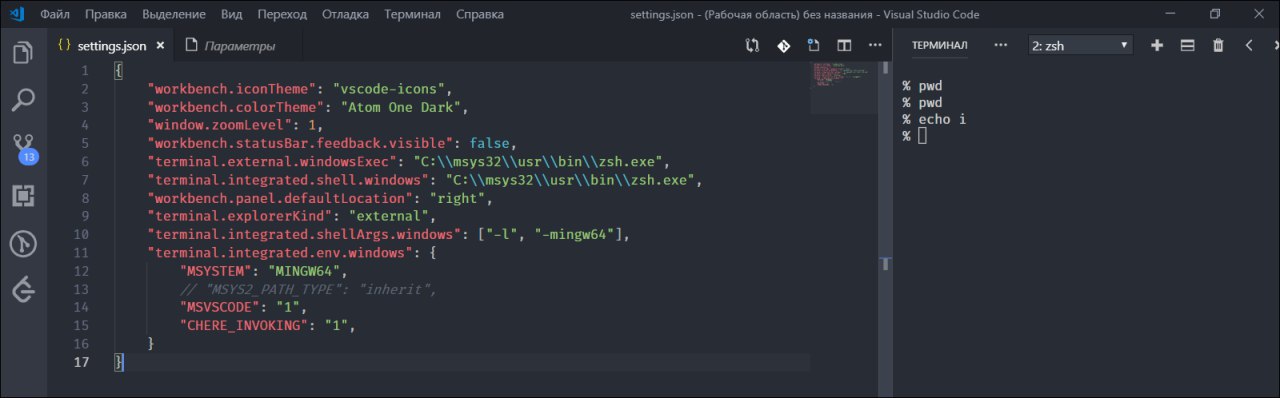Create a new terminal with plus icon

click(1157, 45)
